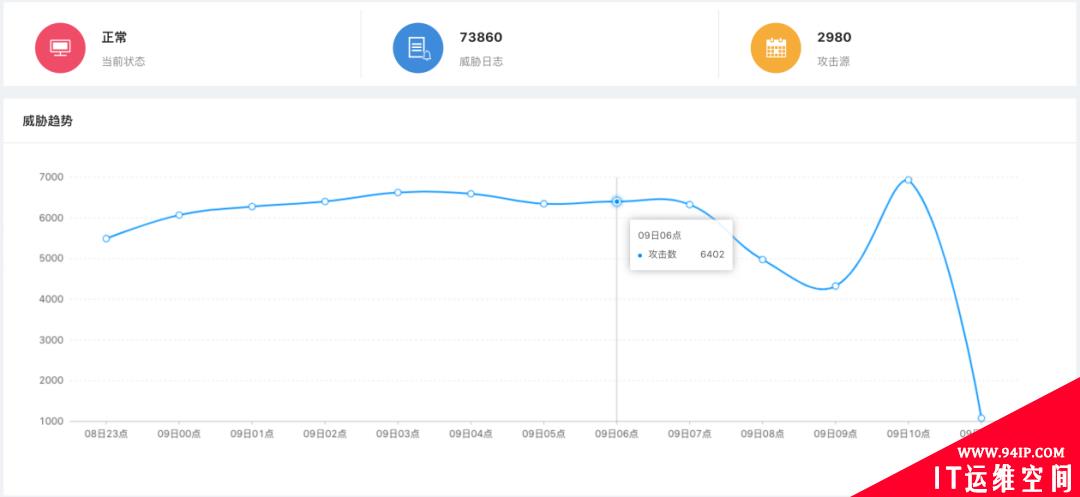The height and width of the screenshot is (497, 1080).
Task: Click the tooltip's 09日06点 heading
Action: (659, 235)
